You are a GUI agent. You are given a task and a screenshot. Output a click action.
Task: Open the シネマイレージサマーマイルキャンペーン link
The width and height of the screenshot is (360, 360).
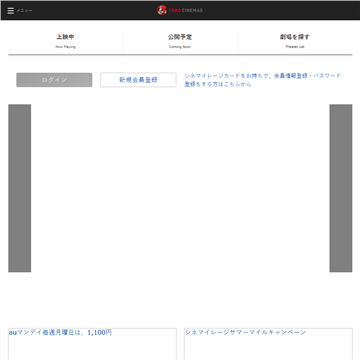245,332
